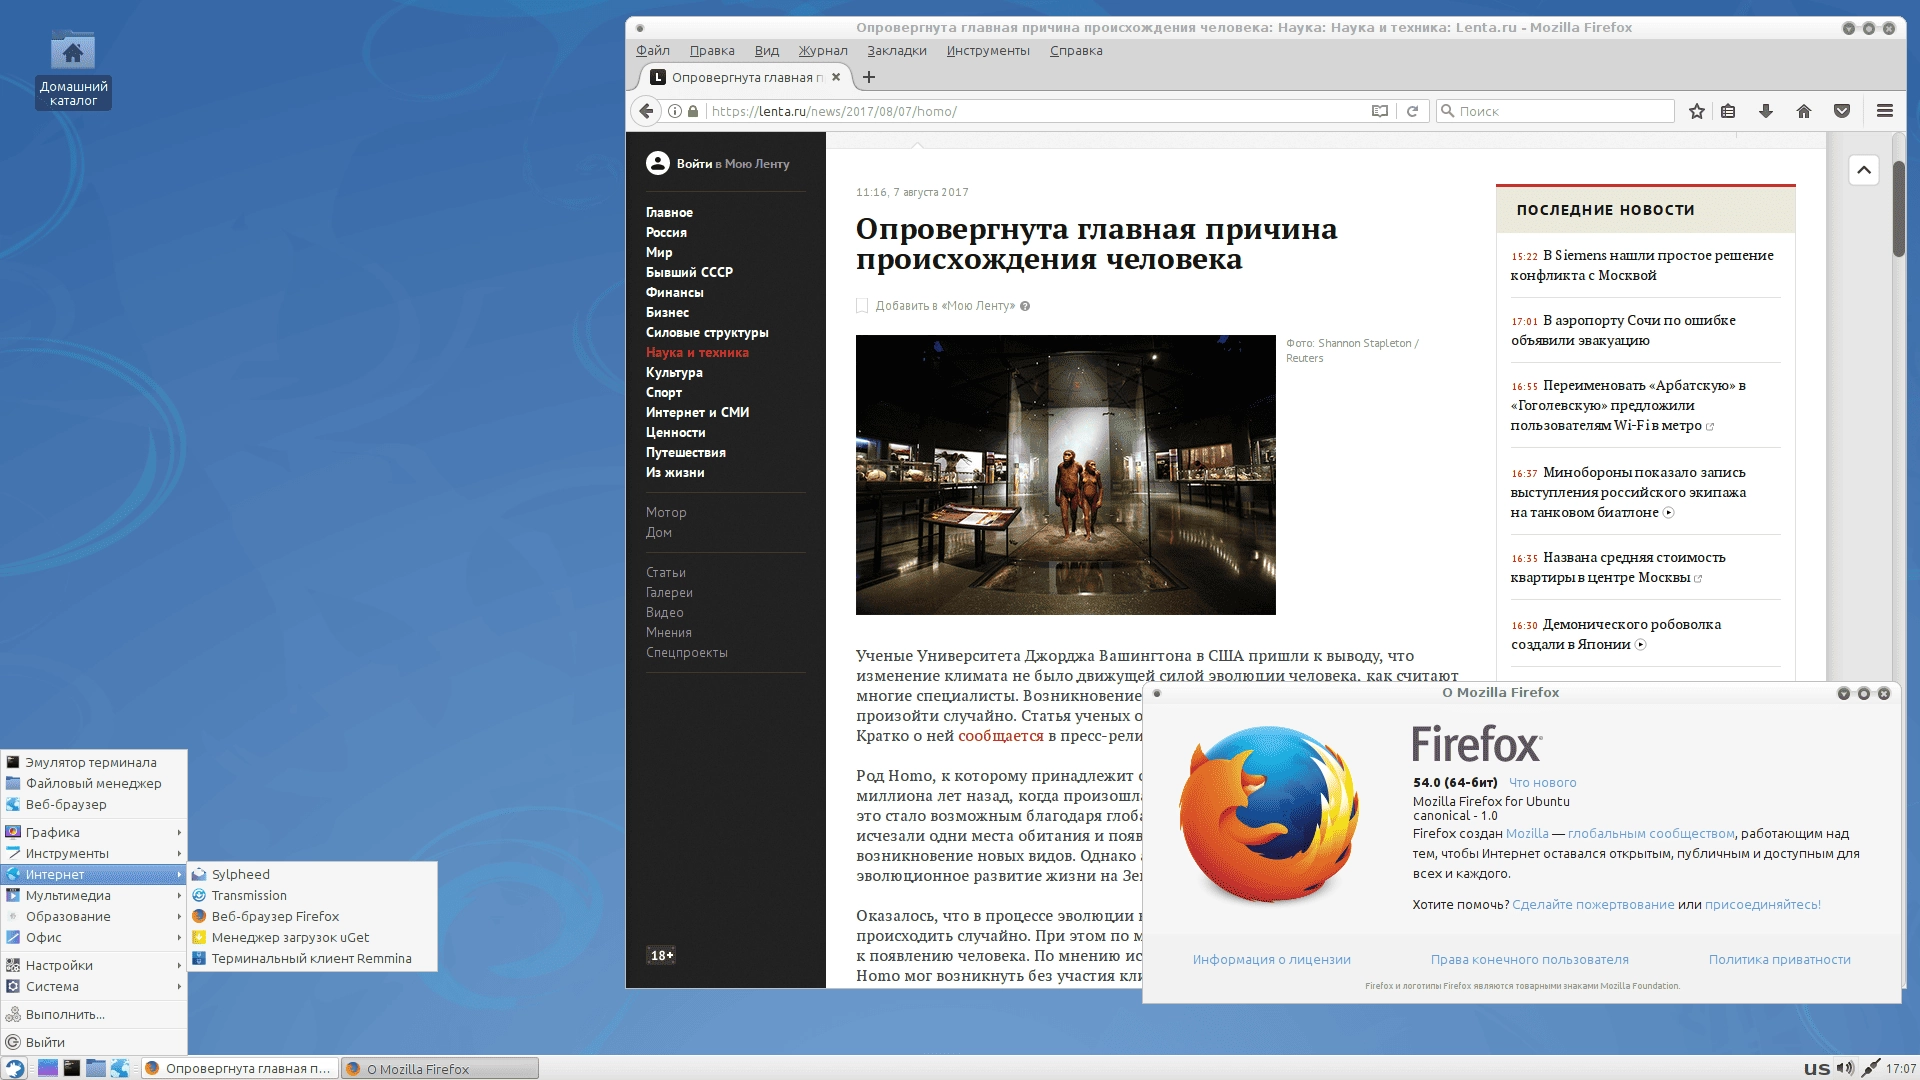Image resolution: width=1920 pixels, height=1080 pixels.
Task: Open Интернет category in start menu
Action: 94,874
